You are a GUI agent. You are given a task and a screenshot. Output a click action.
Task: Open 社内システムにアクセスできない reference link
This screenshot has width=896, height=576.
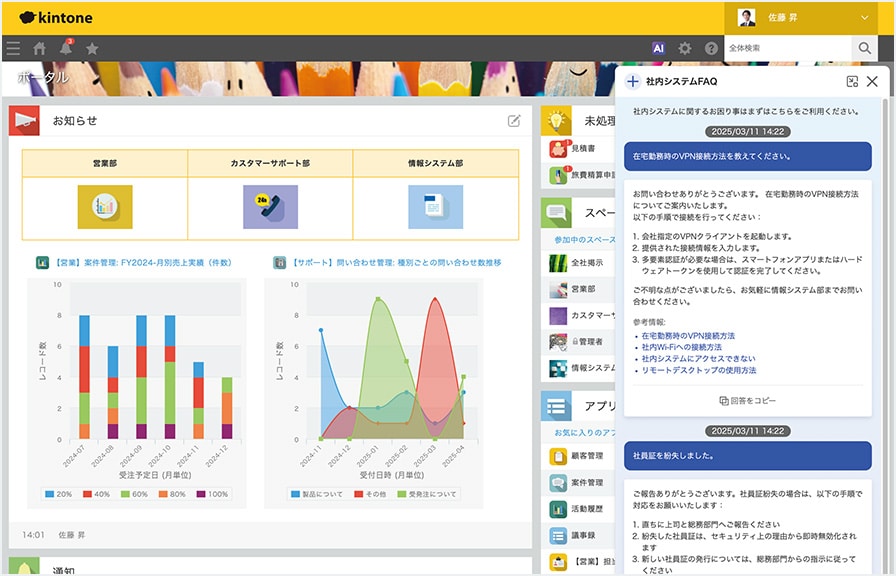pyautogui.click(x=698, y=359)
